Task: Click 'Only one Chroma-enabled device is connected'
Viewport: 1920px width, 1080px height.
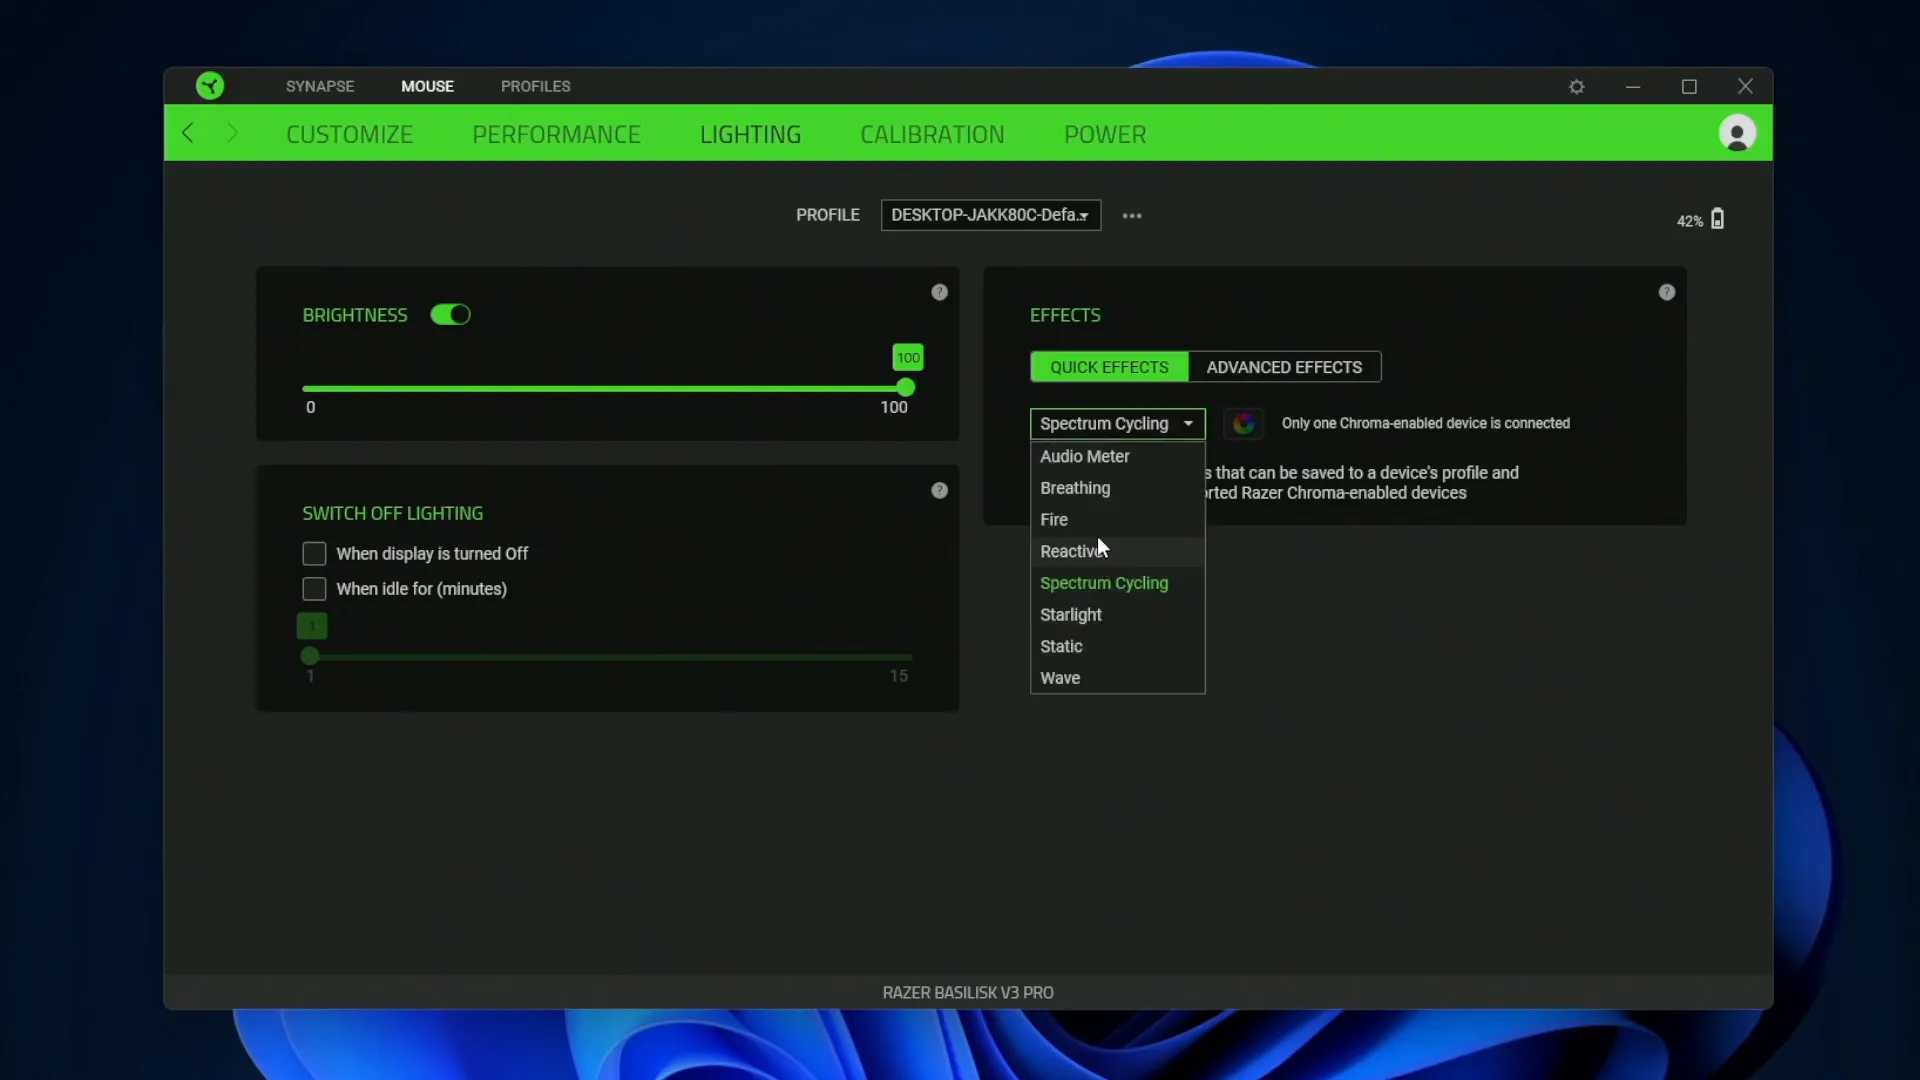Action: (1425, 424)
